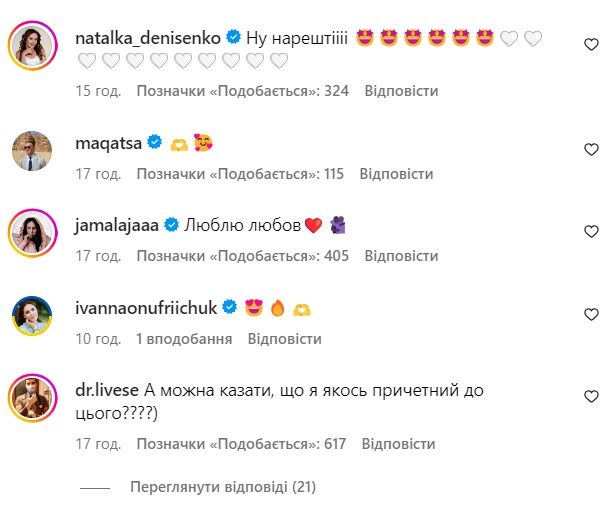
Task: Like maqatsa's comment with heart icon
Action: pos(591,149)
